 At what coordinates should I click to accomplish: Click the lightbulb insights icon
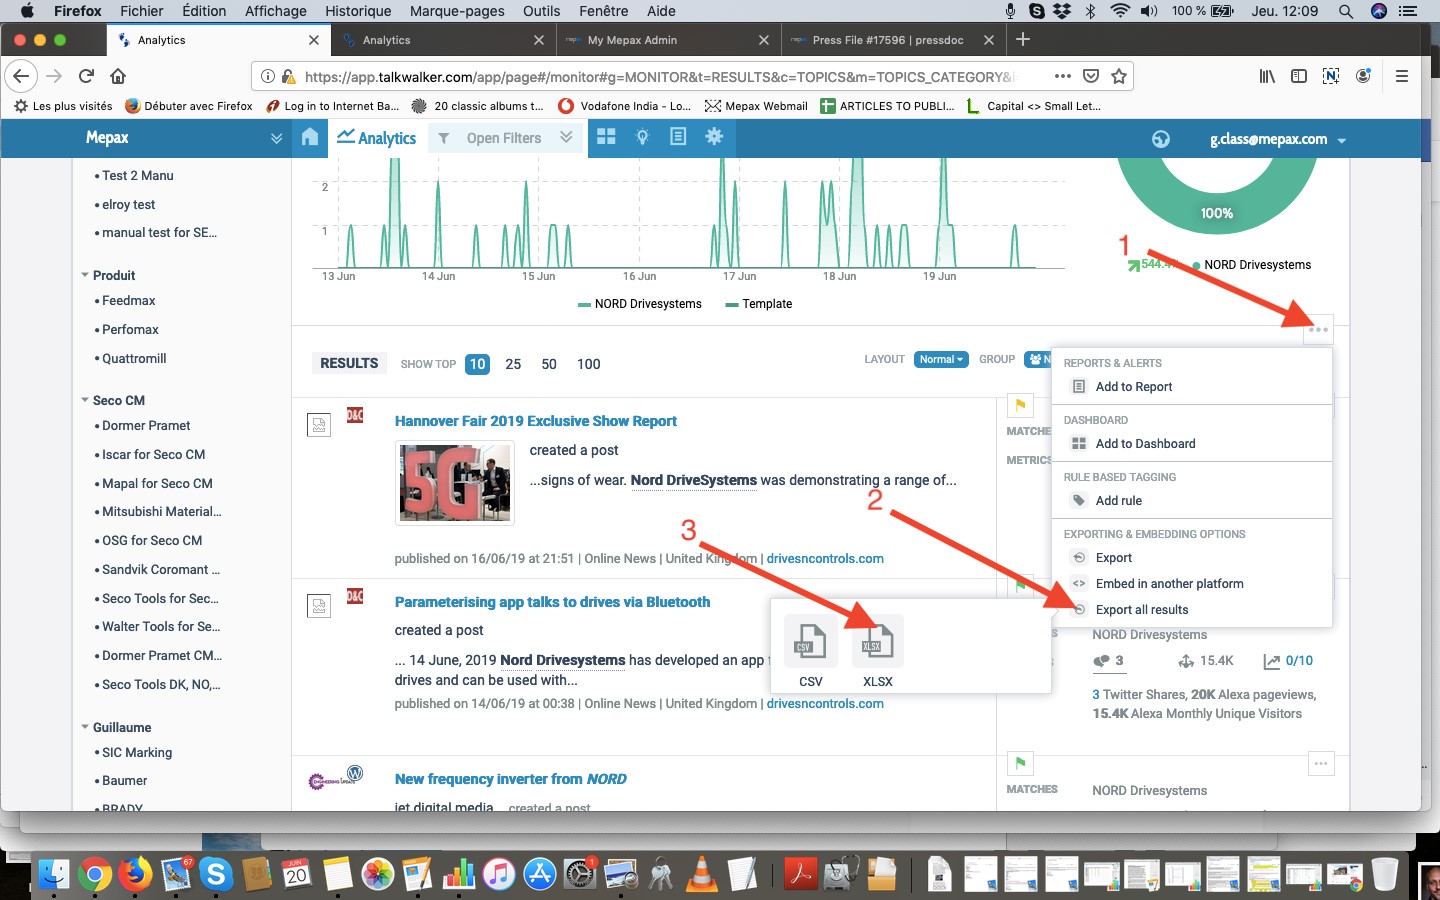[x=643, y=138]
